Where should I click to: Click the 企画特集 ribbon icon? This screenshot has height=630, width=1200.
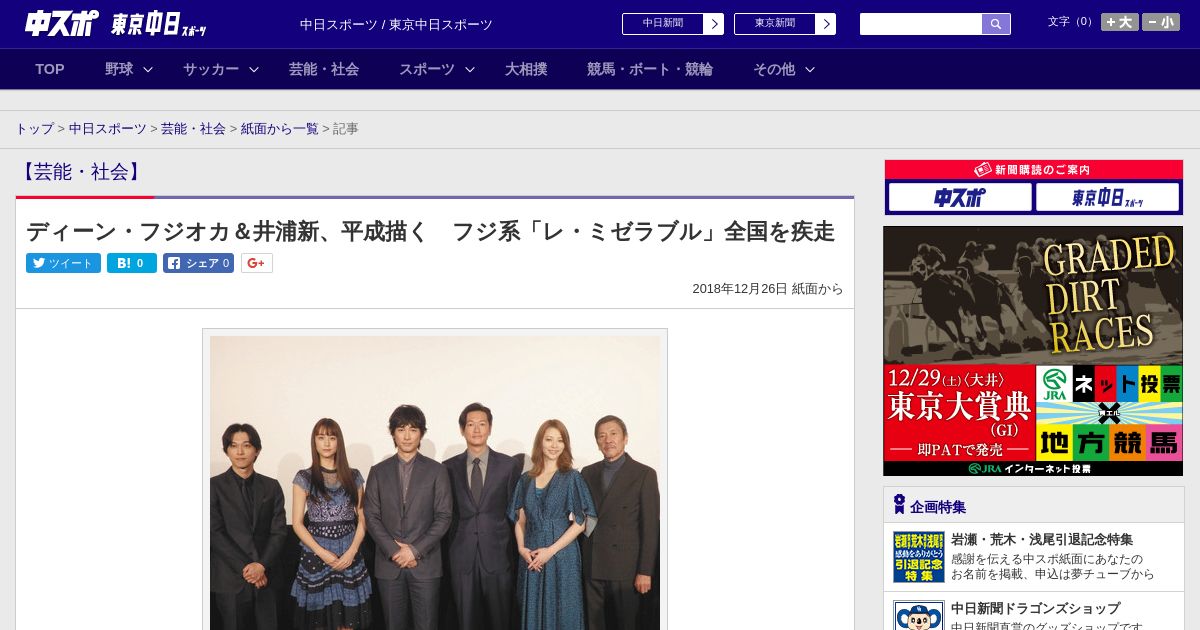click(899, 504)
